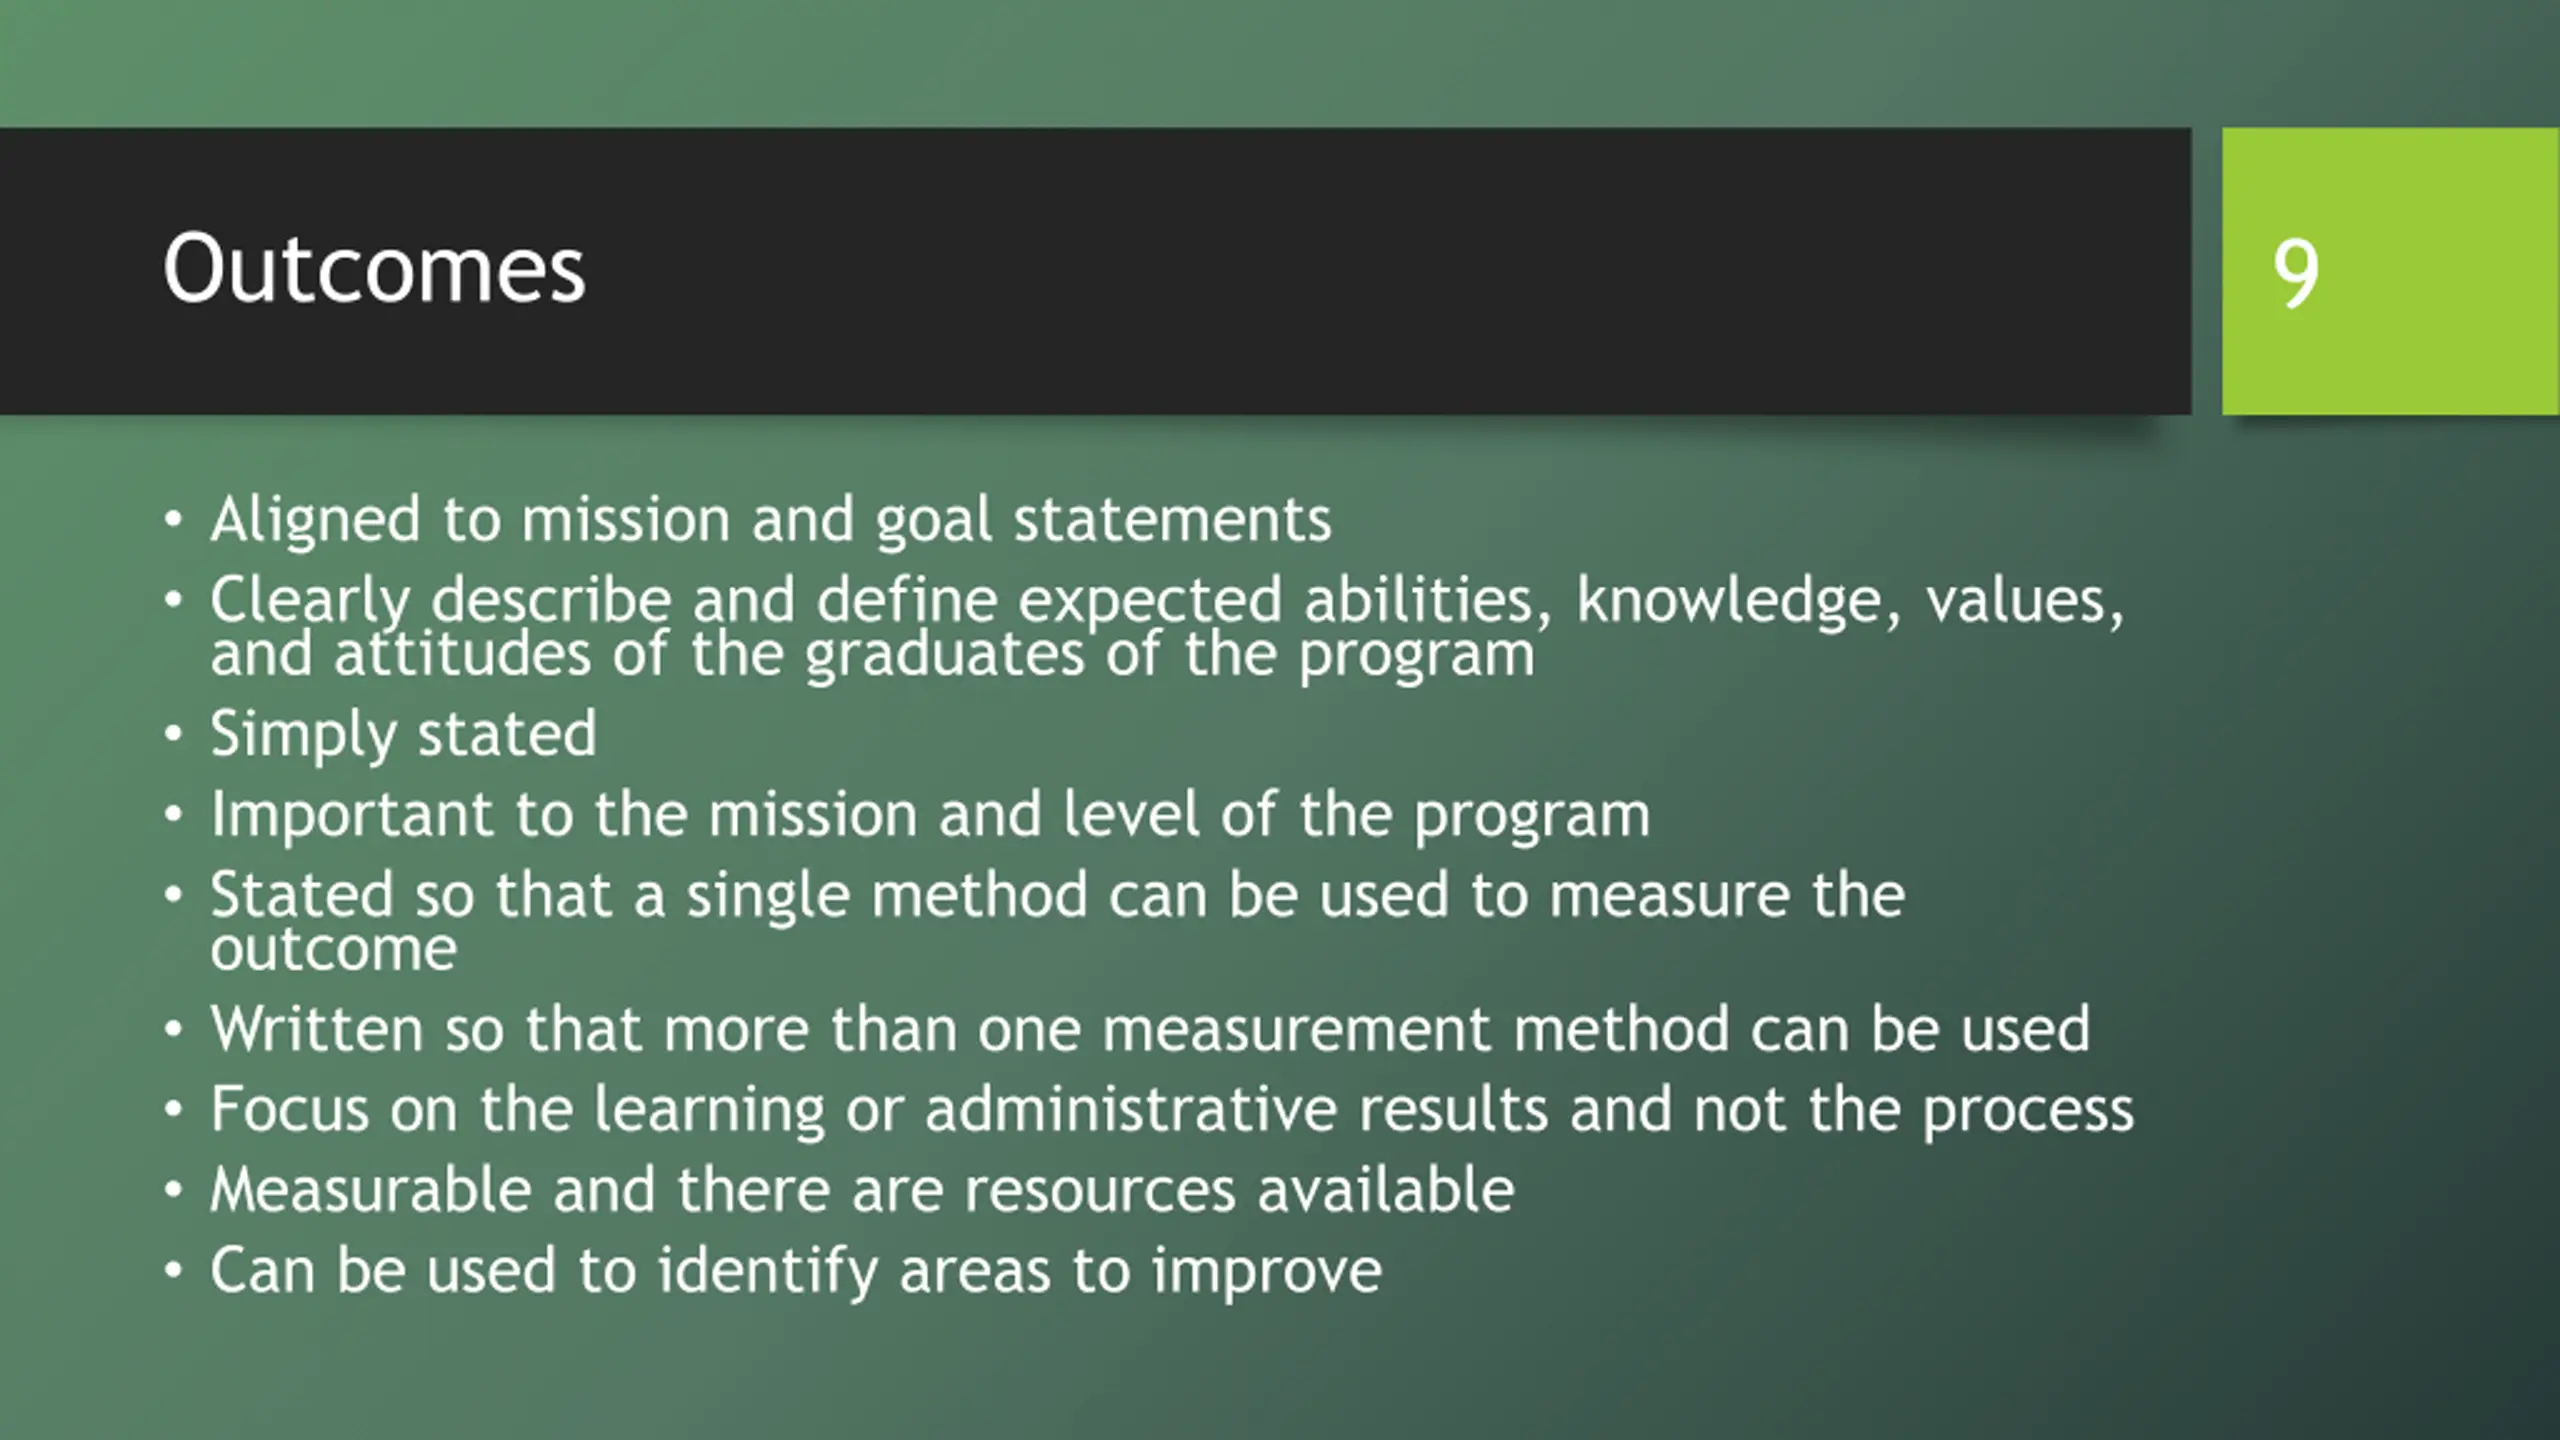Image resolution: width=2560 pixels, height=1440 pixels.
Task: Click the and attitudes of the graduates line
Action: 872,656
